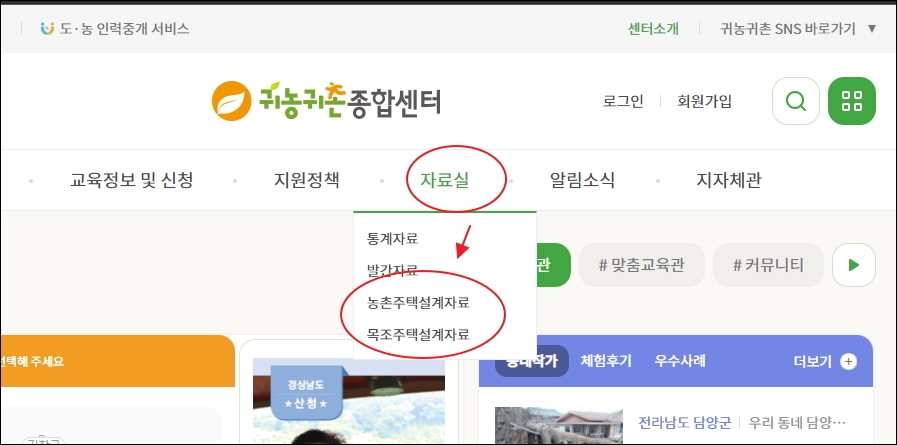Open the 지원정책 menu
Viewport: 897px width, 445px height.
point(307,180)
